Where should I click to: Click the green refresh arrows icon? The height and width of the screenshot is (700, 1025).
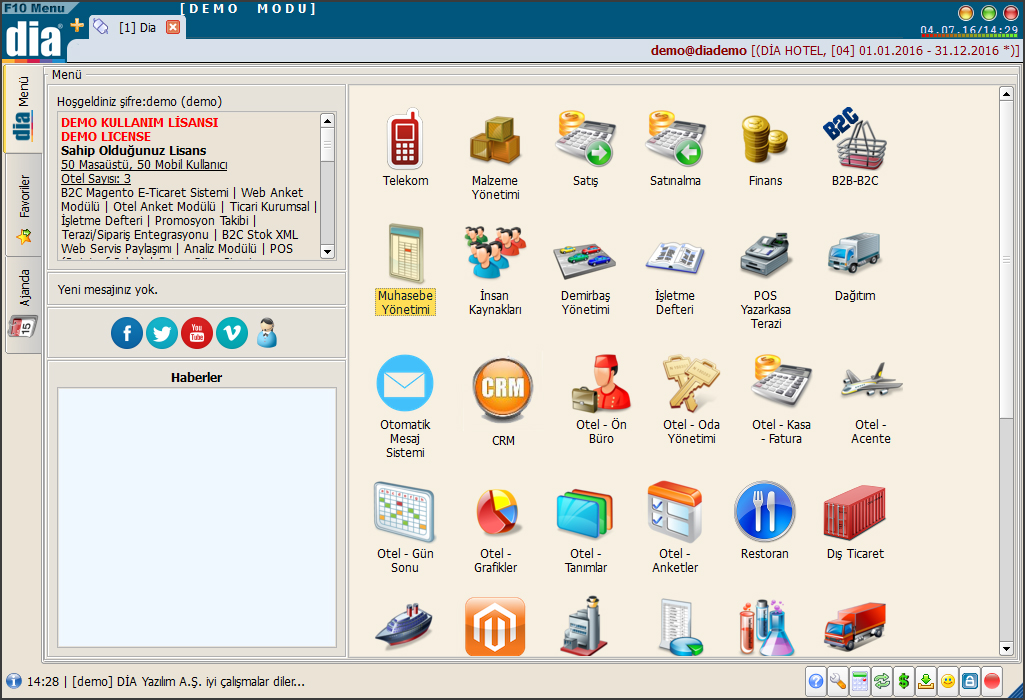click(882, 682)
